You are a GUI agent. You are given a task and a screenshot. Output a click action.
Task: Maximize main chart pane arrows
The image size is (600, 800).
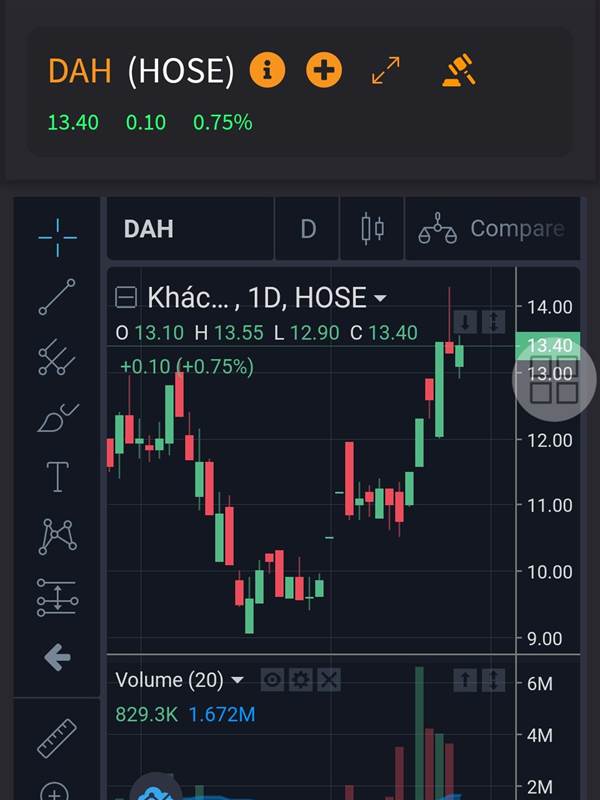pos(493,322)
